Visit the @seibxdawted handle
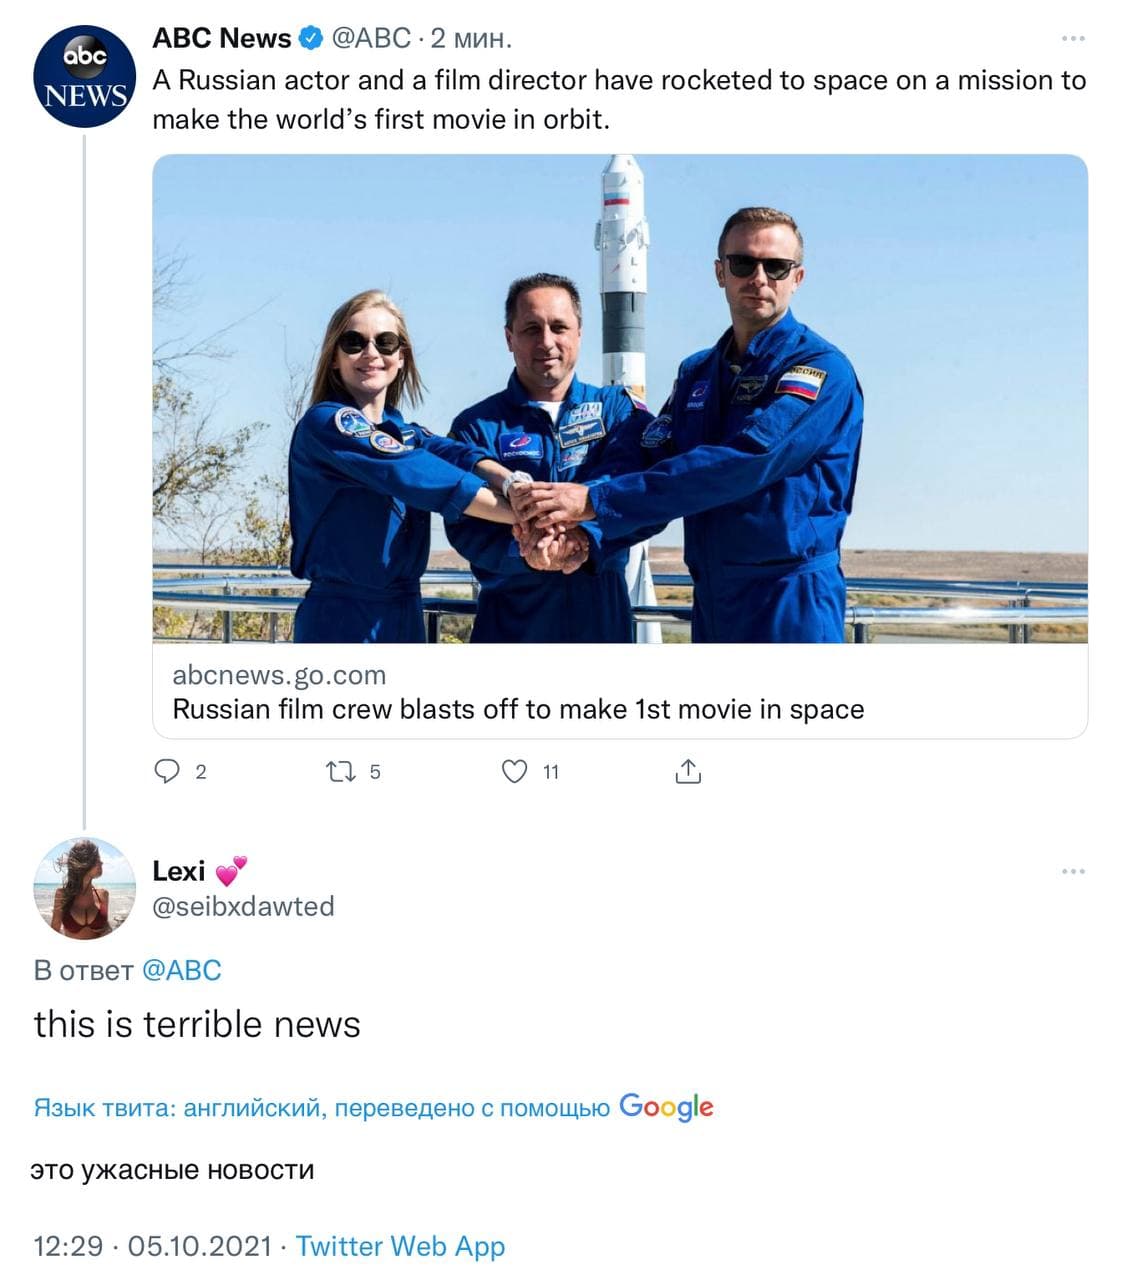This screenshot has width=1122, height=1280. [243, 906]
